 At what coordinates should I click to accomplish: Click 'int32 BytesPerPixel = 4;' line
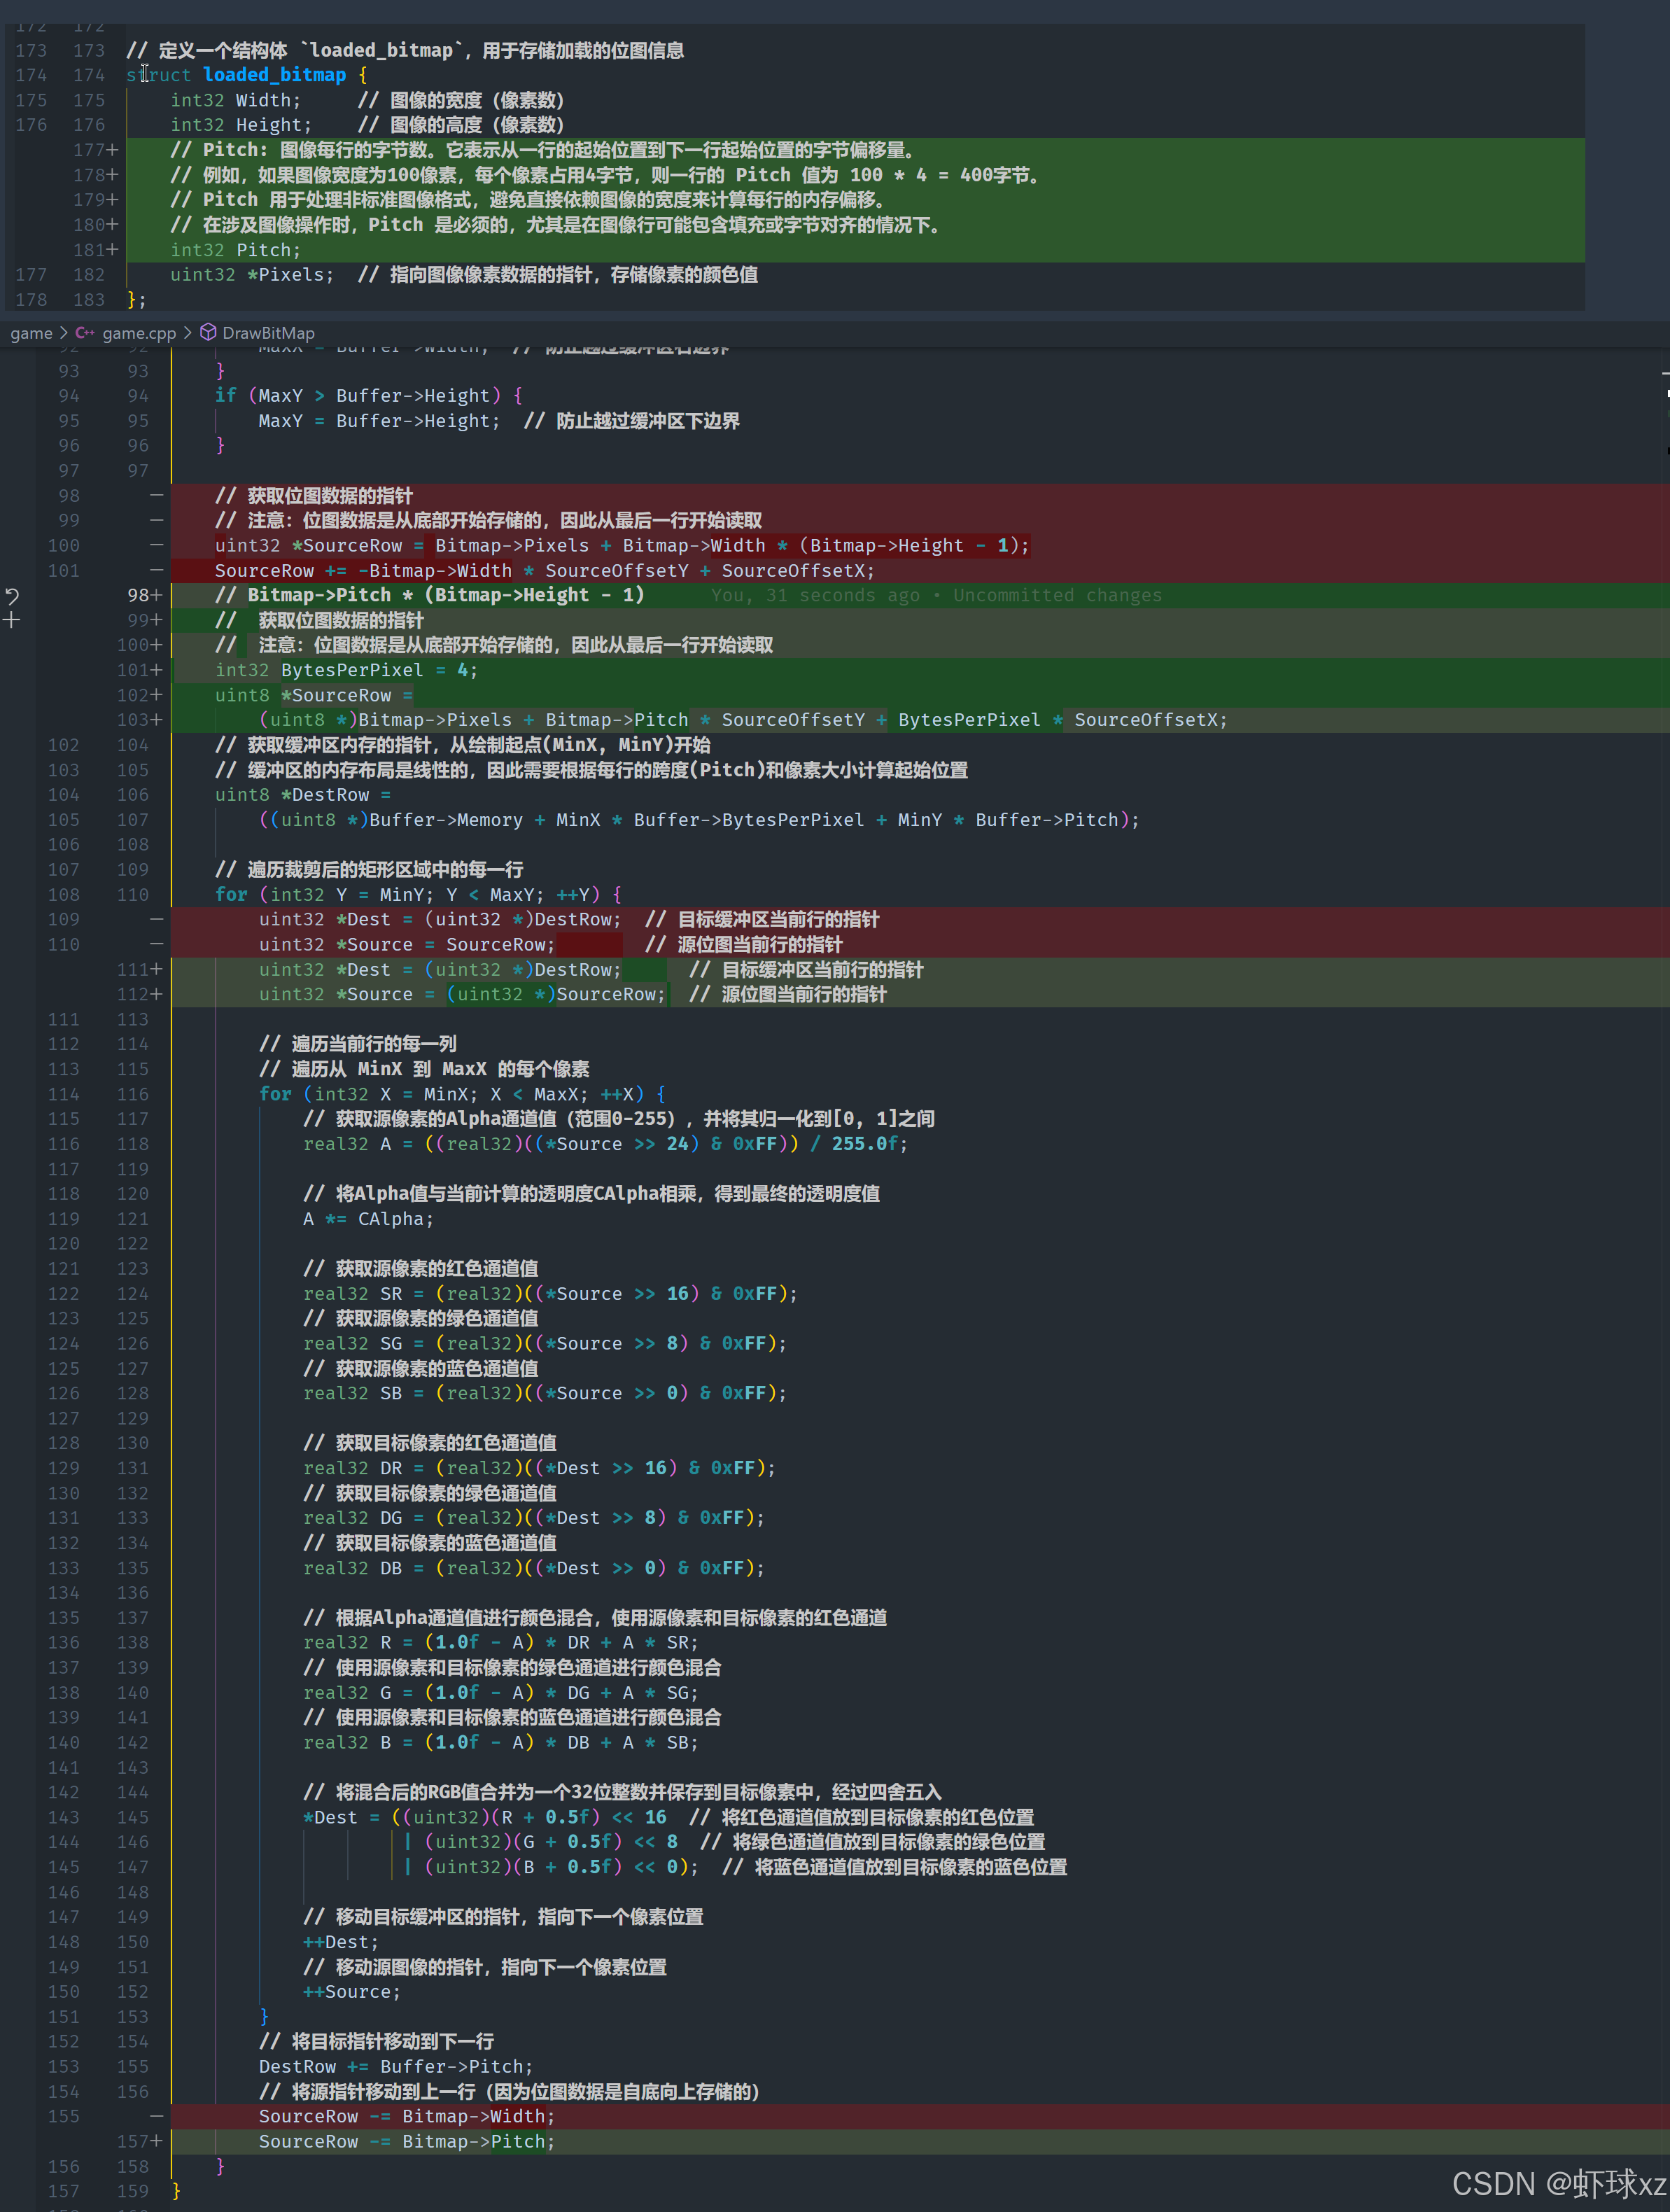(346, 670)
